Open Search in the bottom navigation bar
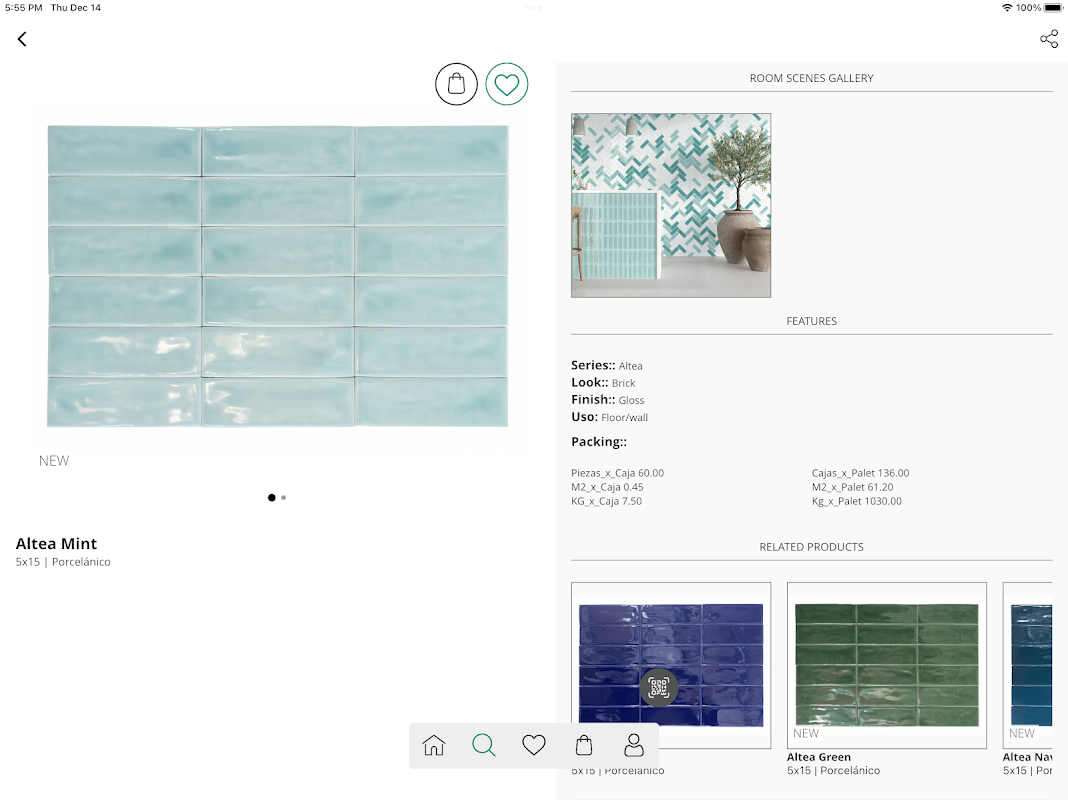1068x800 pixels. pyautogui.click(x=484, y=745)
